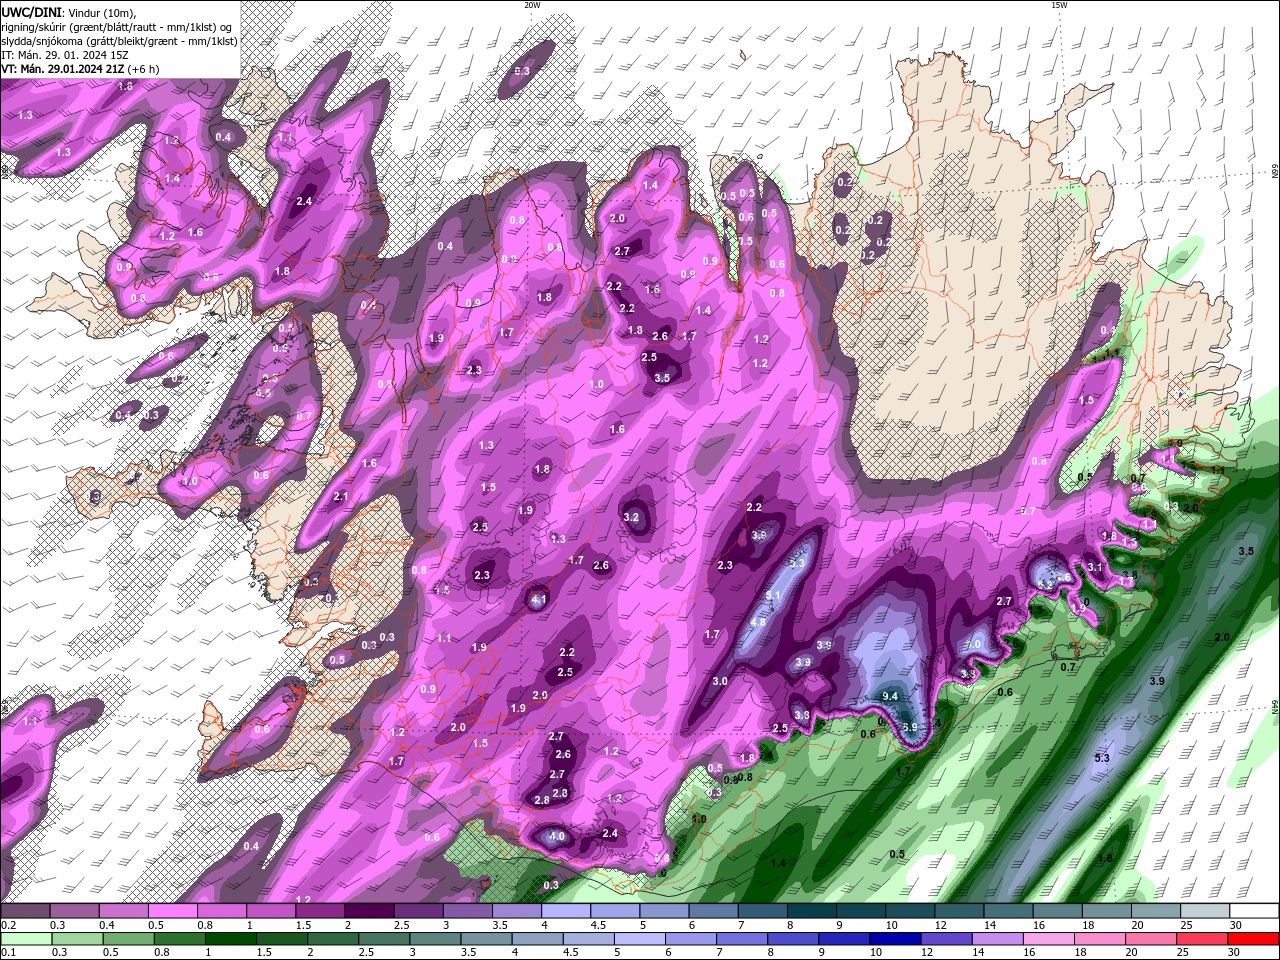Select the 4.5 label under the snow scale
Image resolution: width=1280 pixels, height=960 pixels.
pos(598,925)
